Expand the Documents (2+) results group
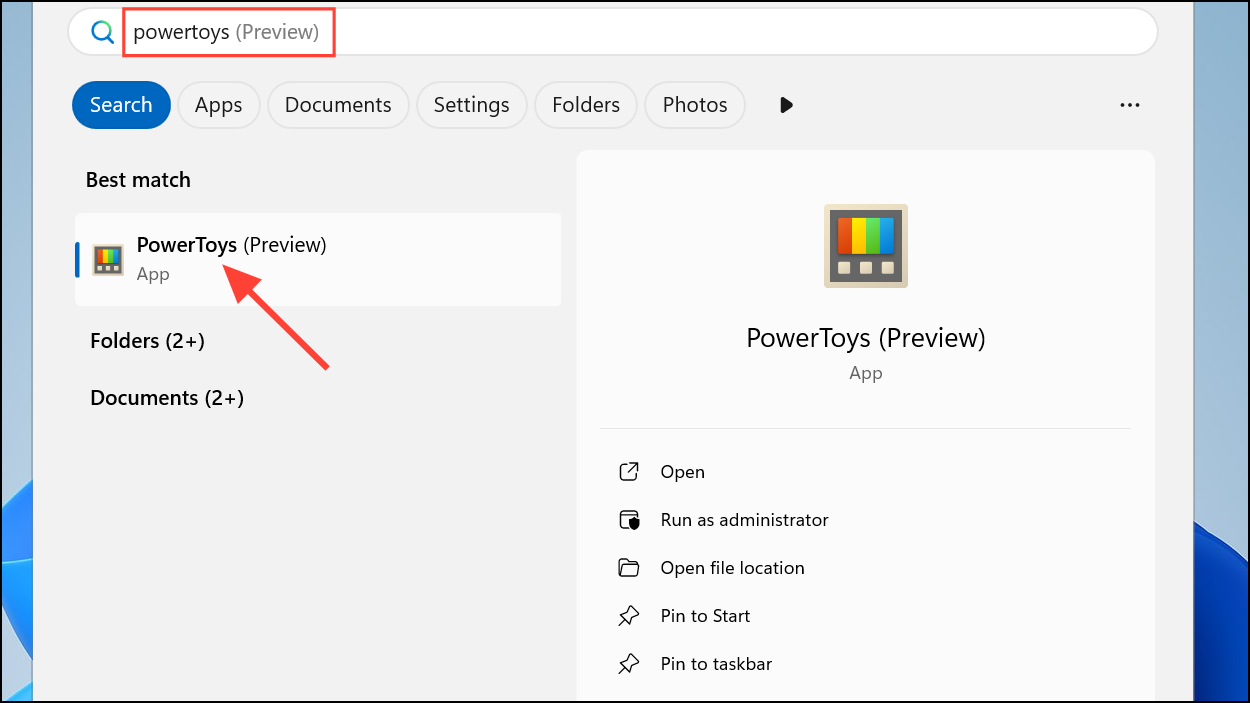The height and width of the screenshot is (703, 1250). coord(167,398)
